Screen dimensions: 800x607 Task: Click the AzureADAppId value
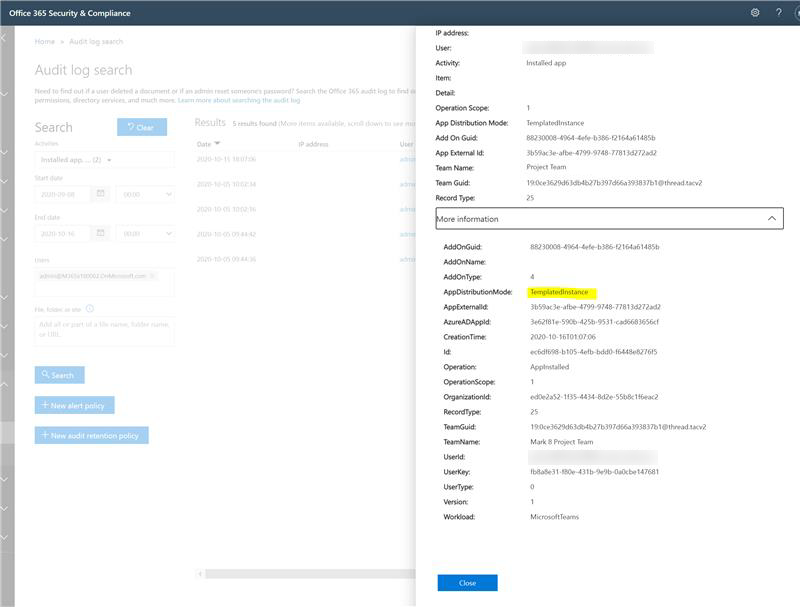click(594, 322)
